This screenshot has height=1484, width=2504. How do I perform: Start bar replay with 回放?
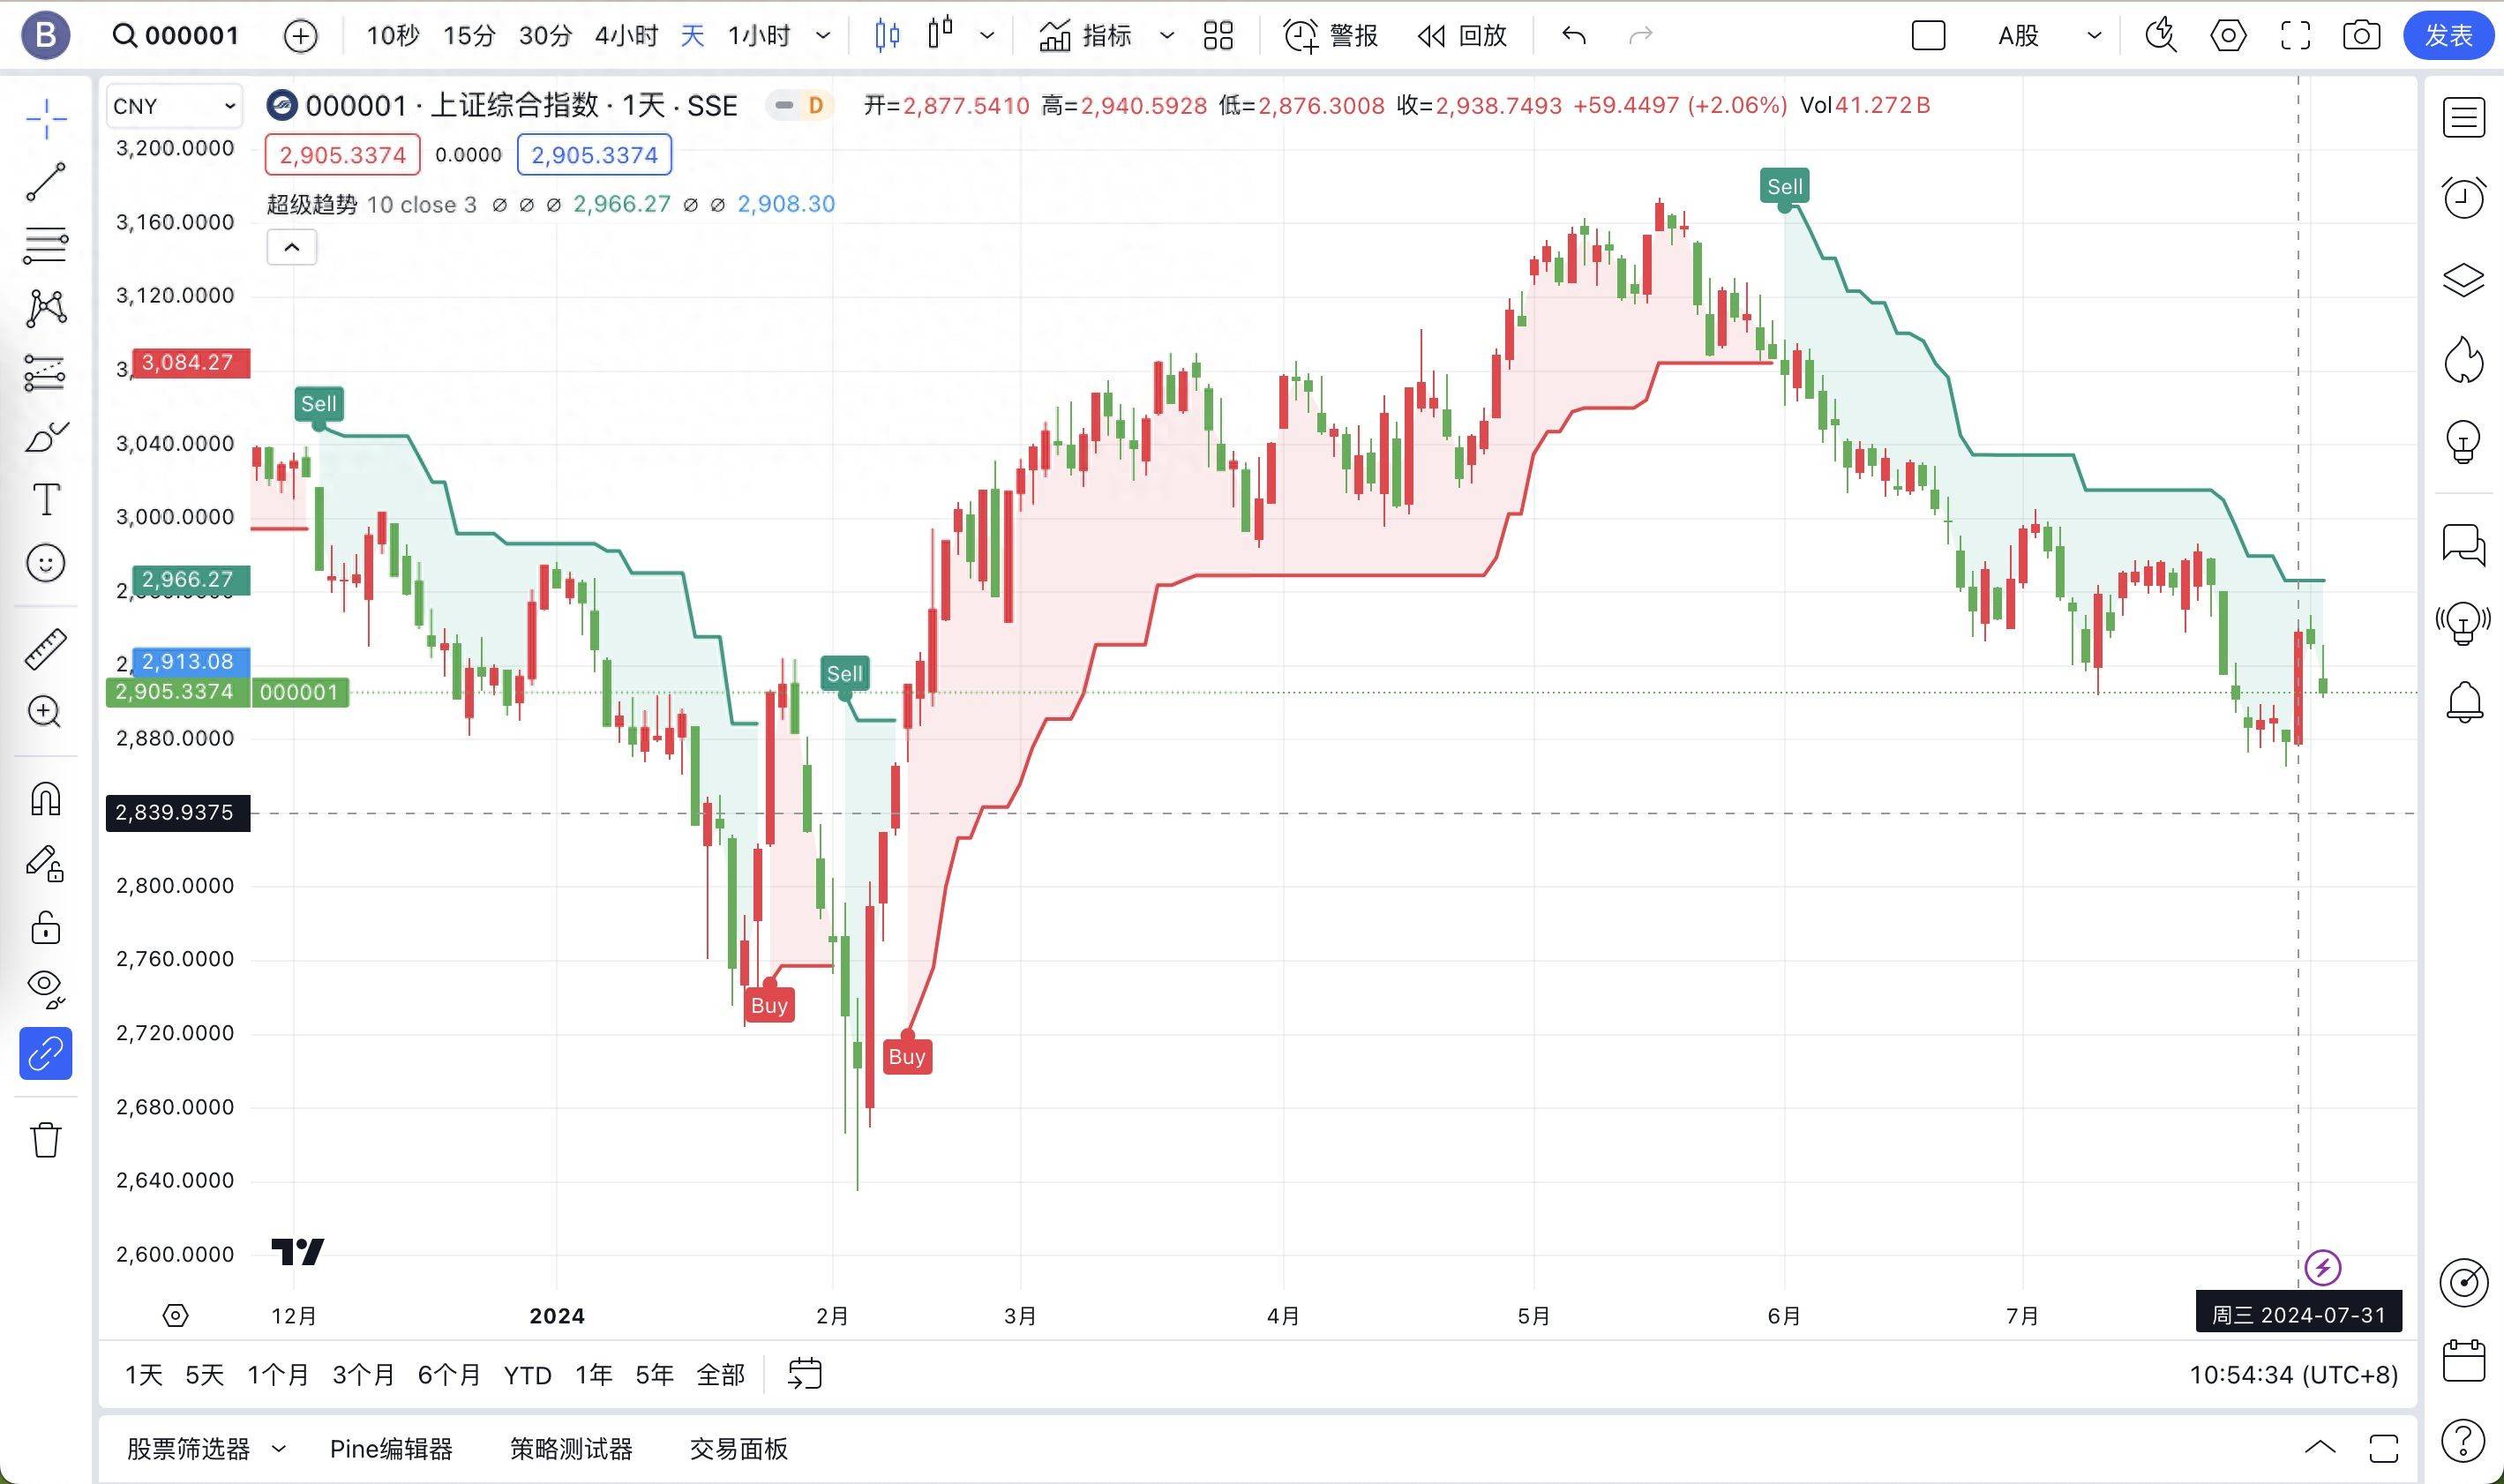click(x=1462, y=36)
